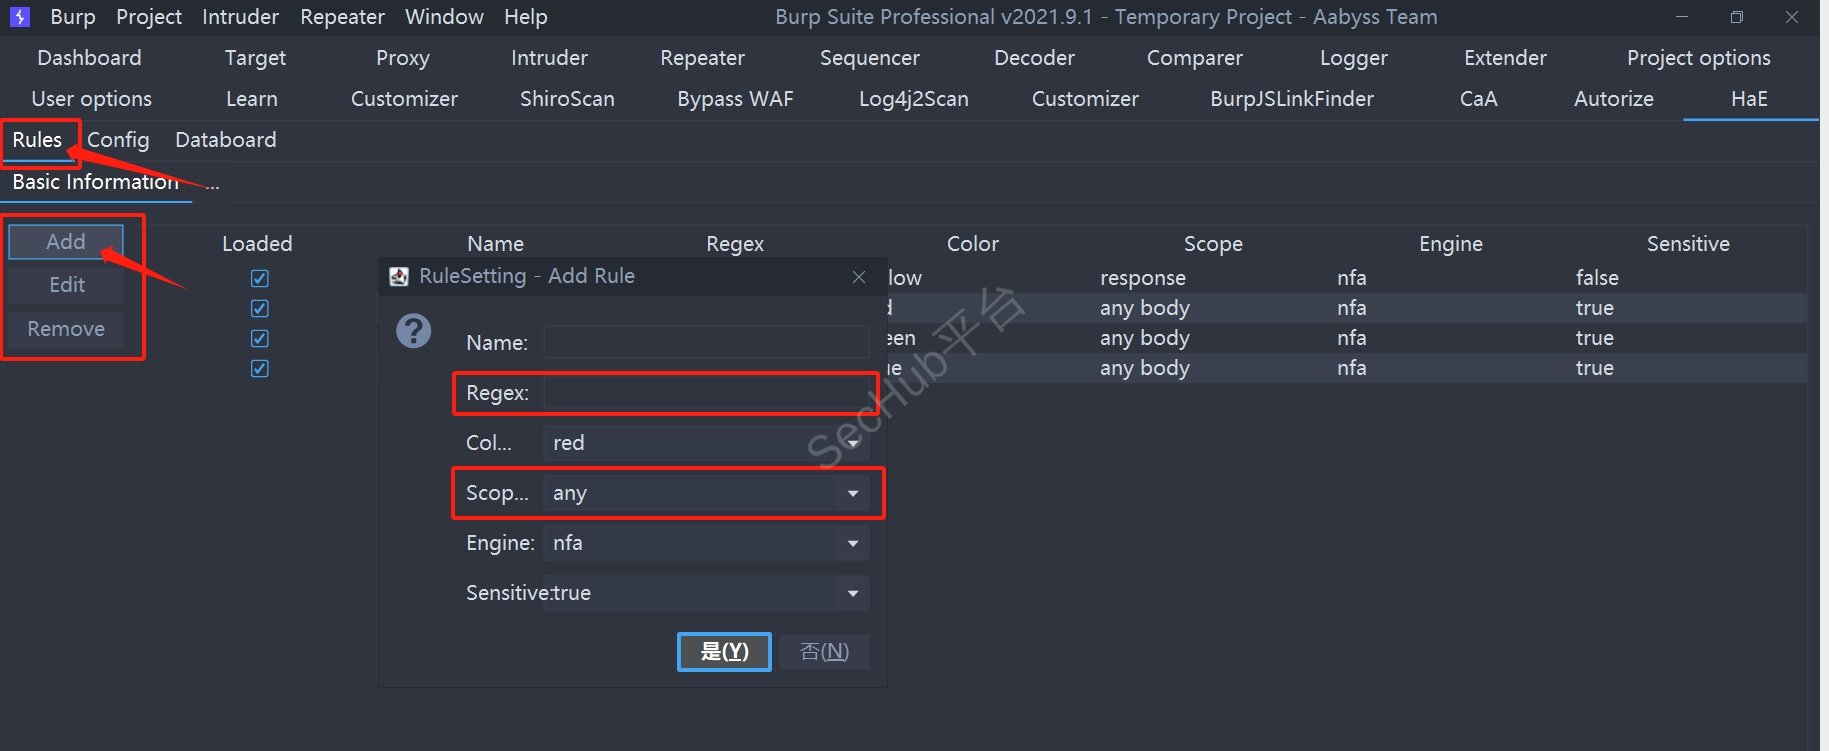Open the Databoard tab
The height and width of the screenshot is (751, 1829).
tap(226, 140)
